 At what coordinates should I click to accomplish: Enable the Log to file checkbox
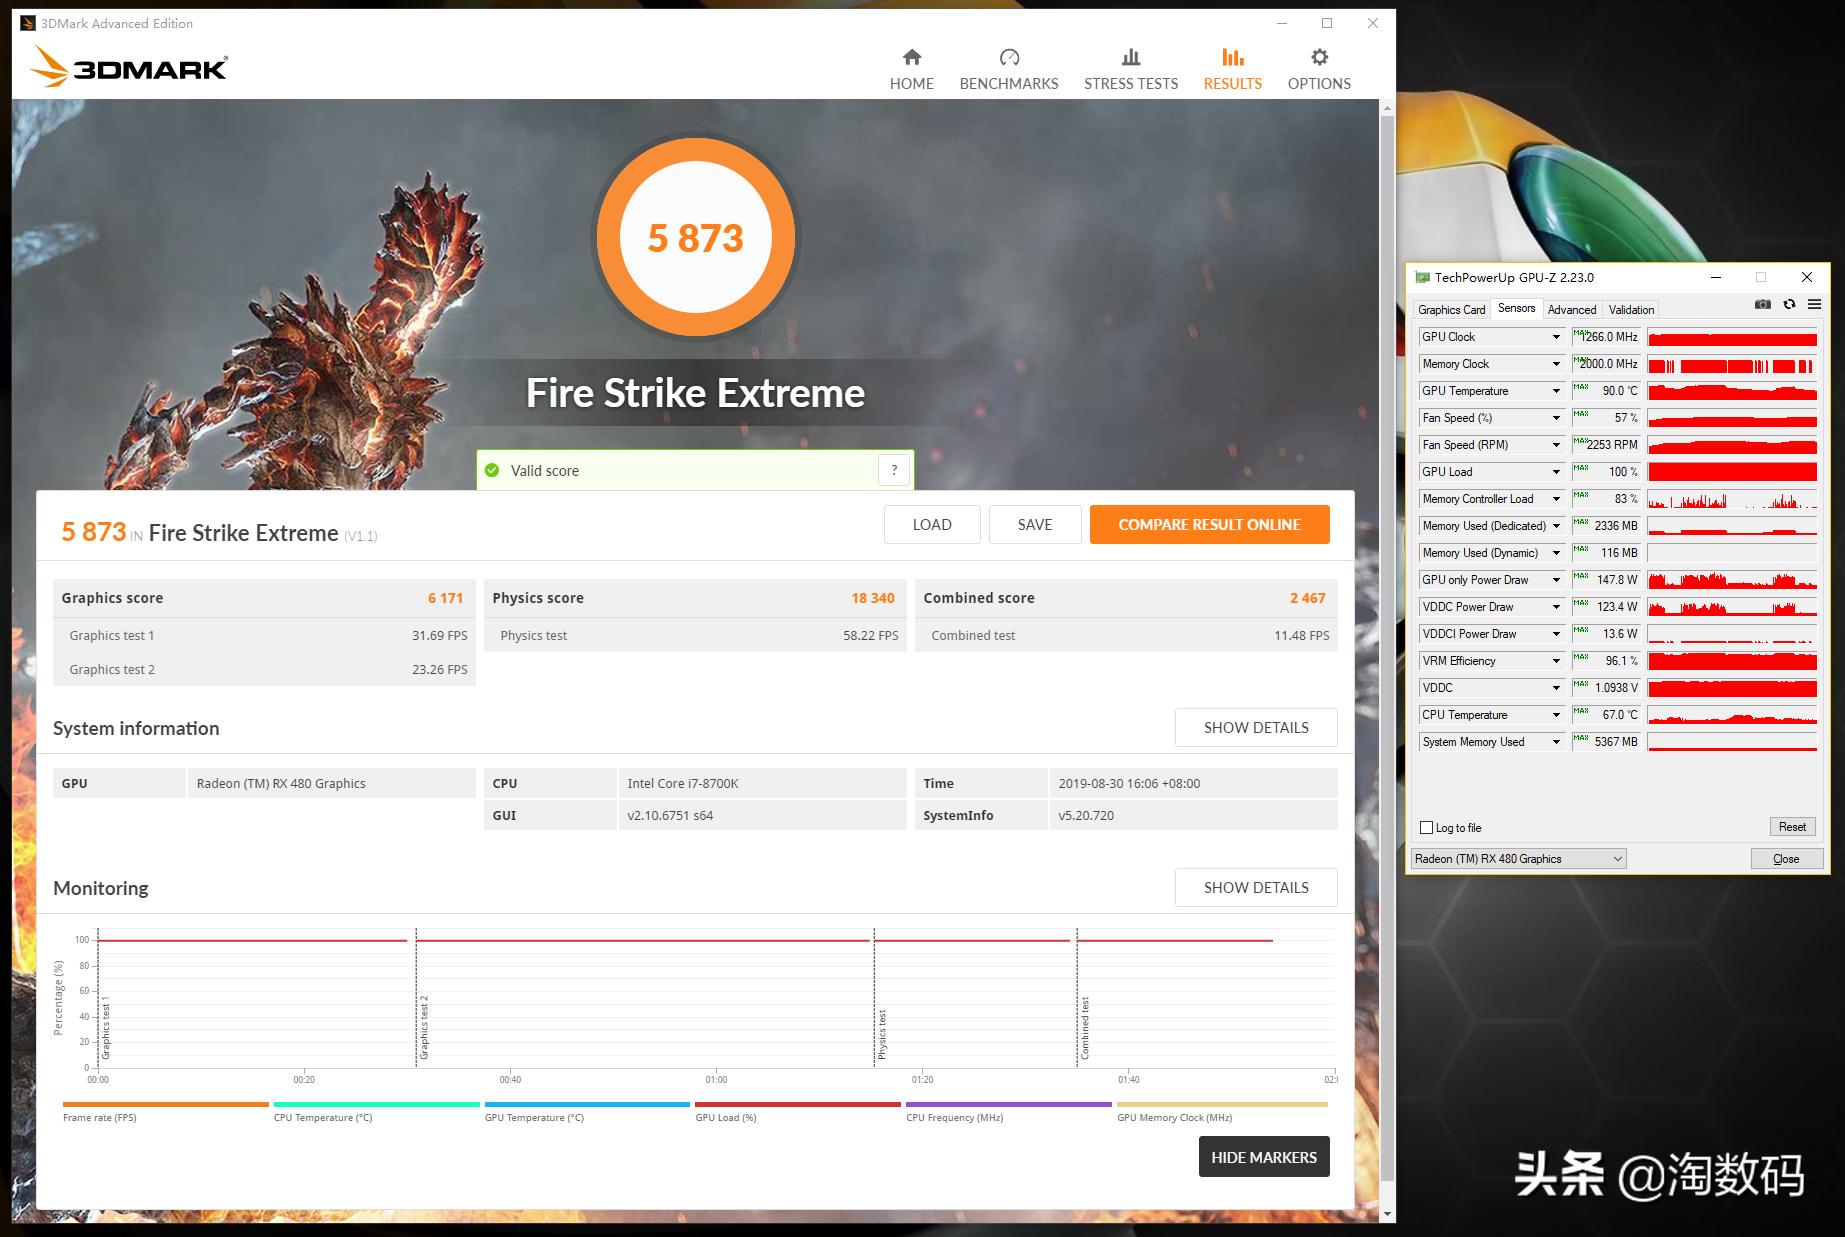click(x=1427, y=828)
